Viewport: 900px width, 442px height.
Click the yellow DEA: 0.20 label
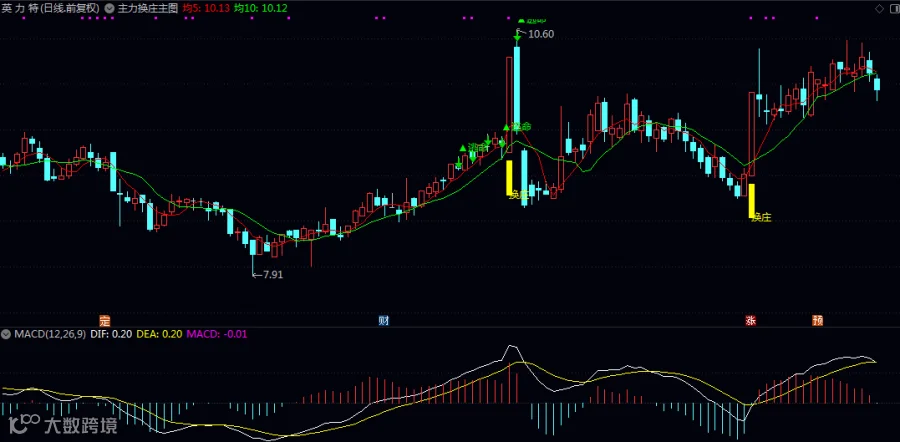[156, 334]
